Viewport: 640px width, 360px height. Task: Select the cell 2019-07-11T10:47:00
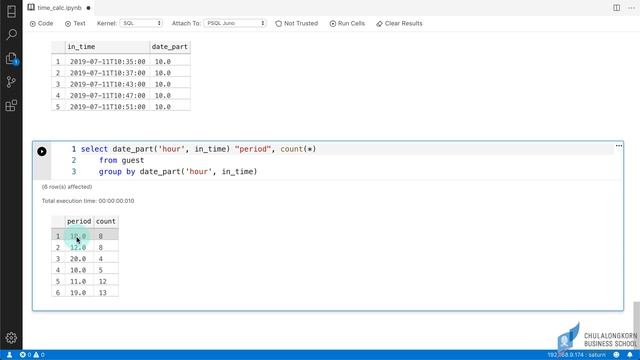click(107, 96)
